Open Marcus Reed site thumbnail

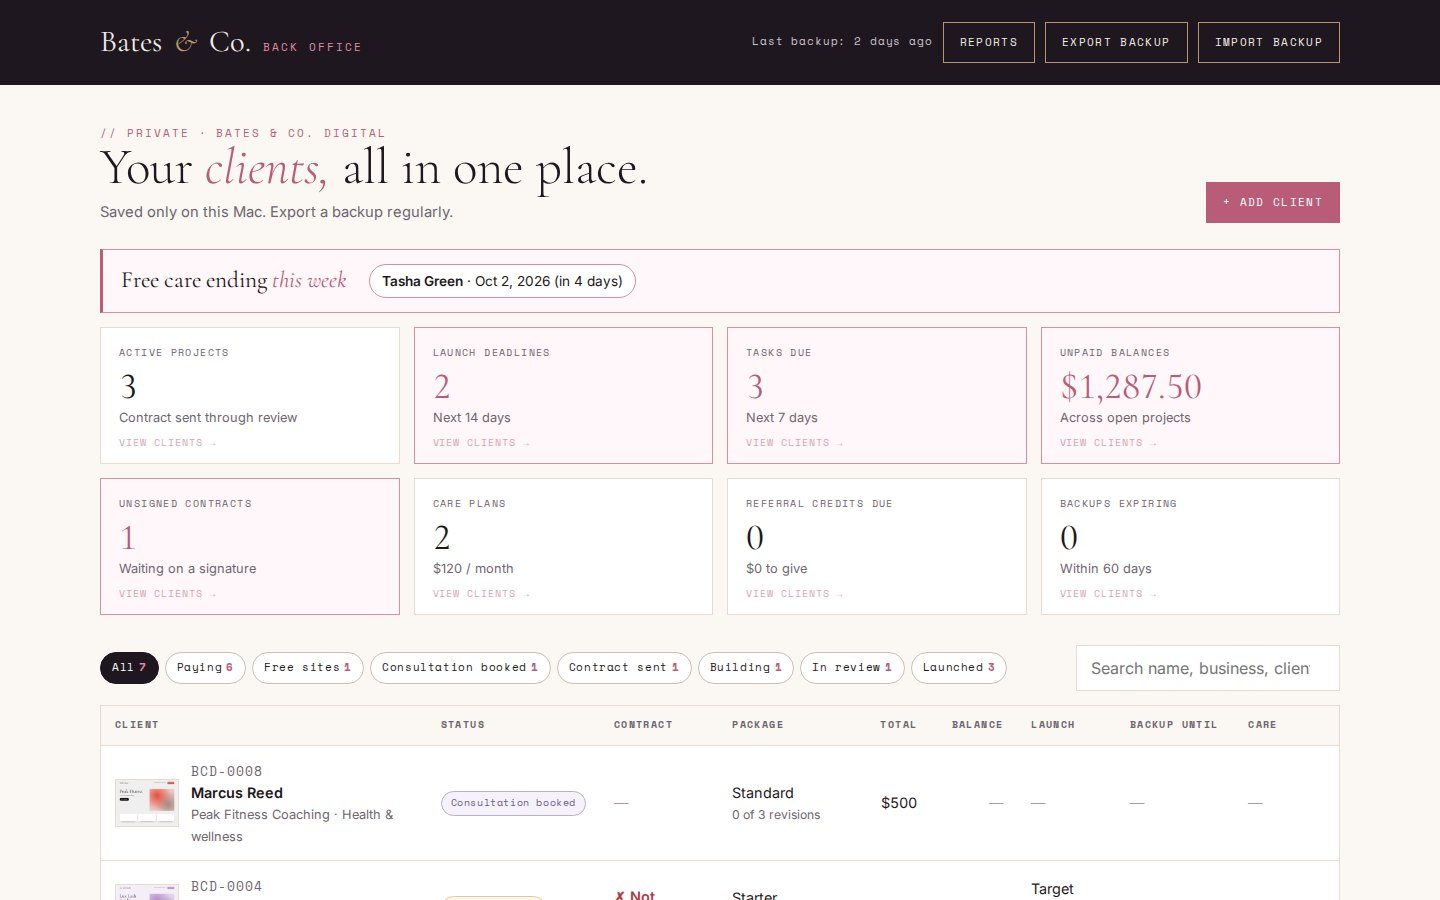pos(147,803)
